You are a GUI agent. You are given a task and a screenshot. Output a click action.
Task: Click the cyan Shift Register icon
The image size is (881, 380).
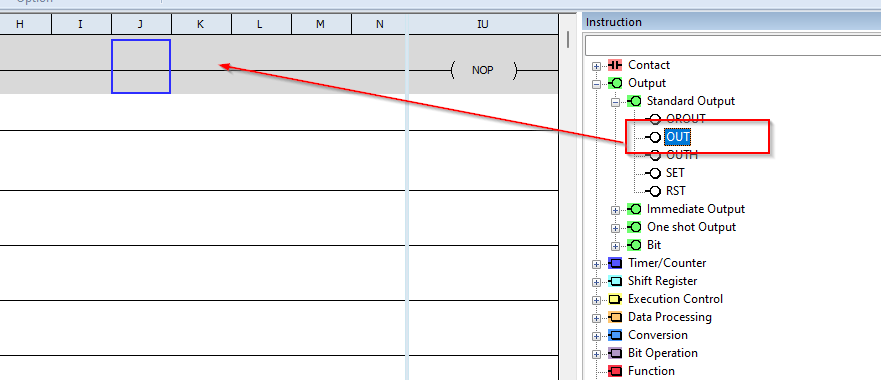pyautogui.click(x=615, y=281)
